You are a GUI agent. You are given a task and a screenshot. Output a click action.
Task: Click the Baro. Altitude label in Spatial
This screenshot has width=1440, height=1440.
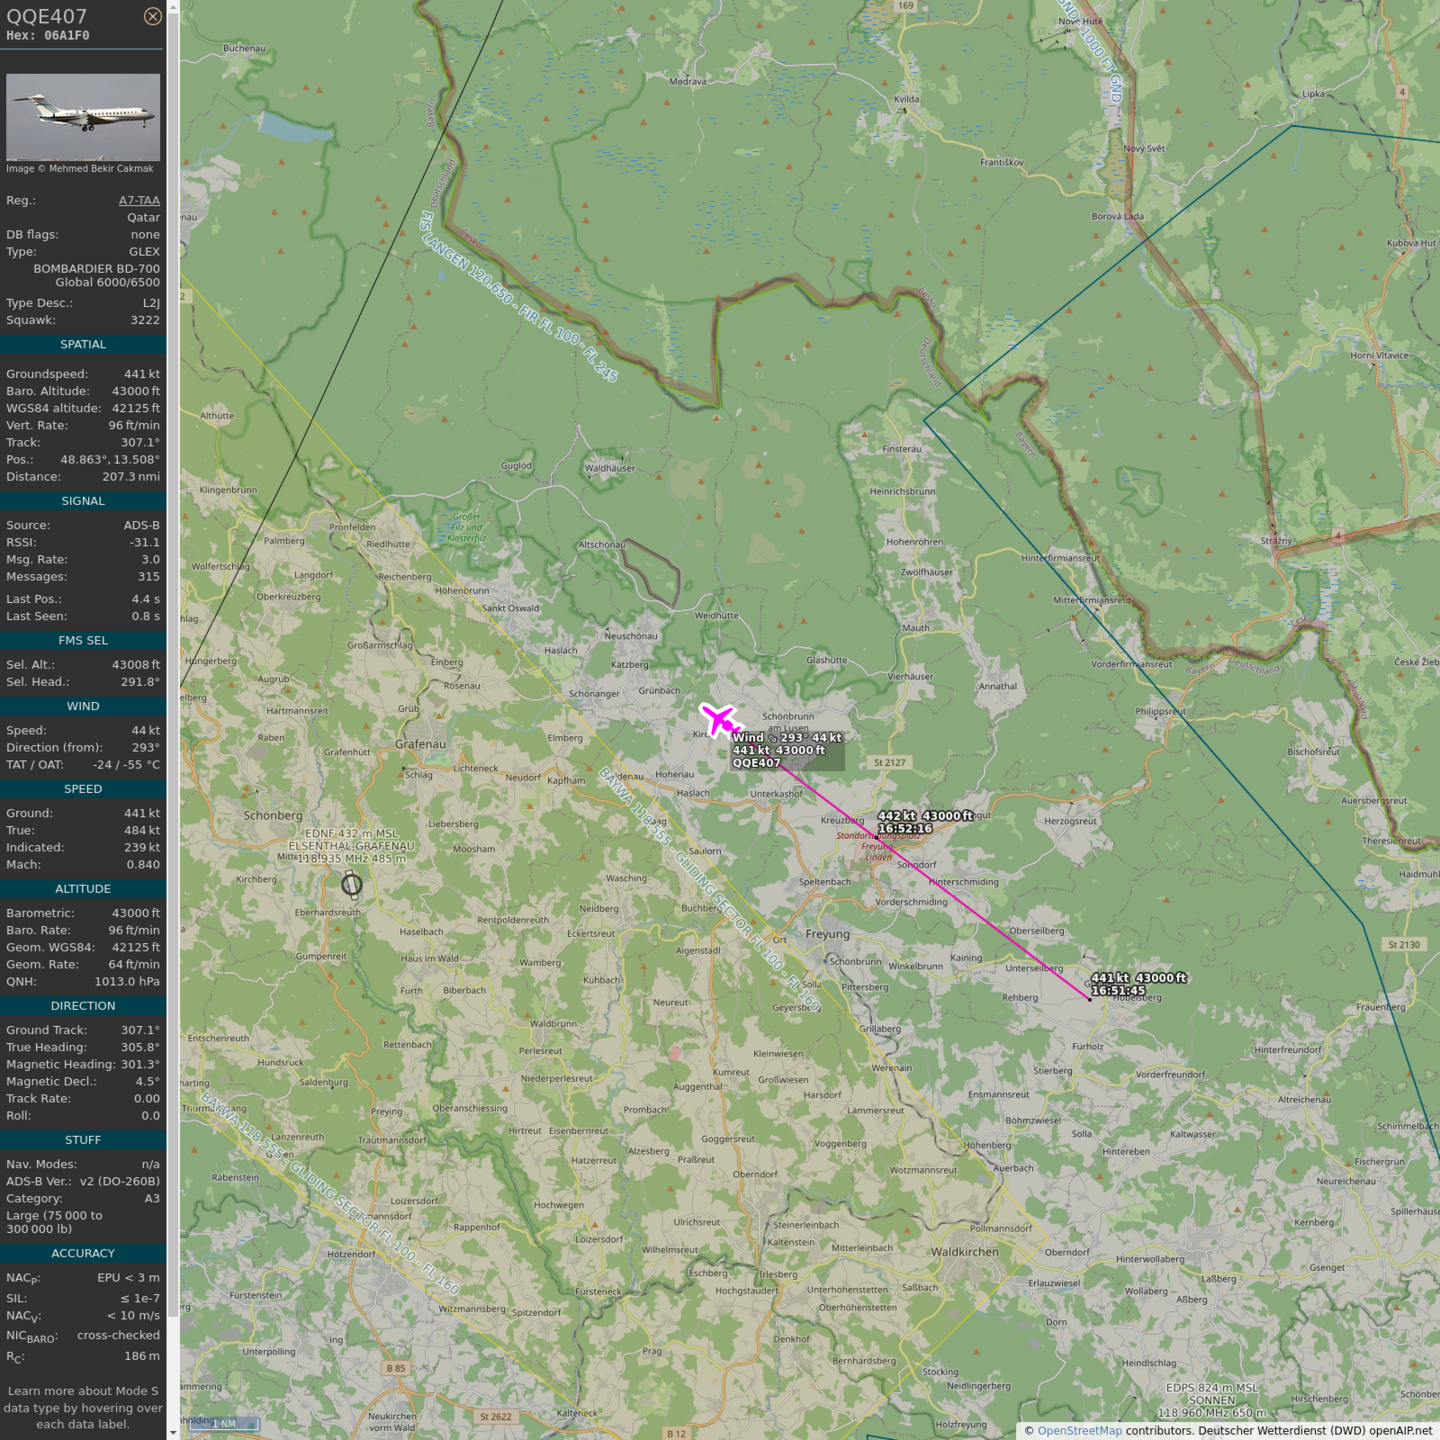point(48,391)
